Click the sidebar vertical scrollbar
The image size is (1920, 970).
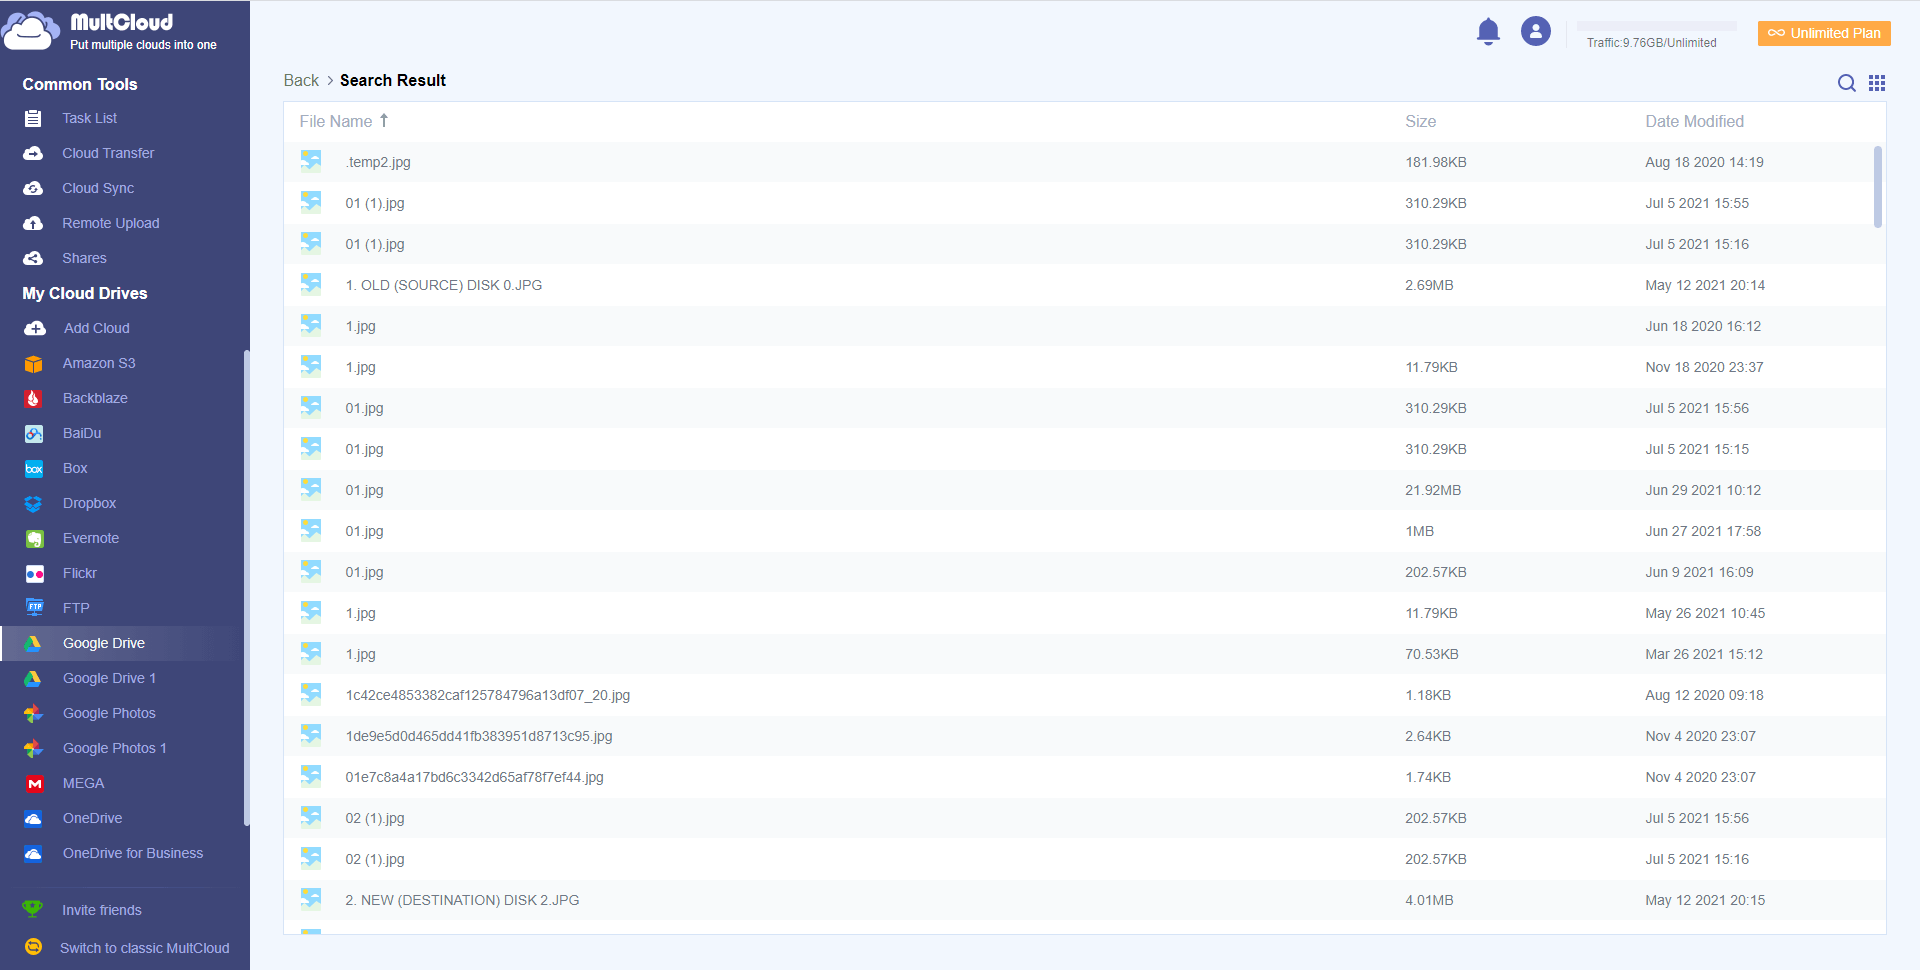point(246,588)
